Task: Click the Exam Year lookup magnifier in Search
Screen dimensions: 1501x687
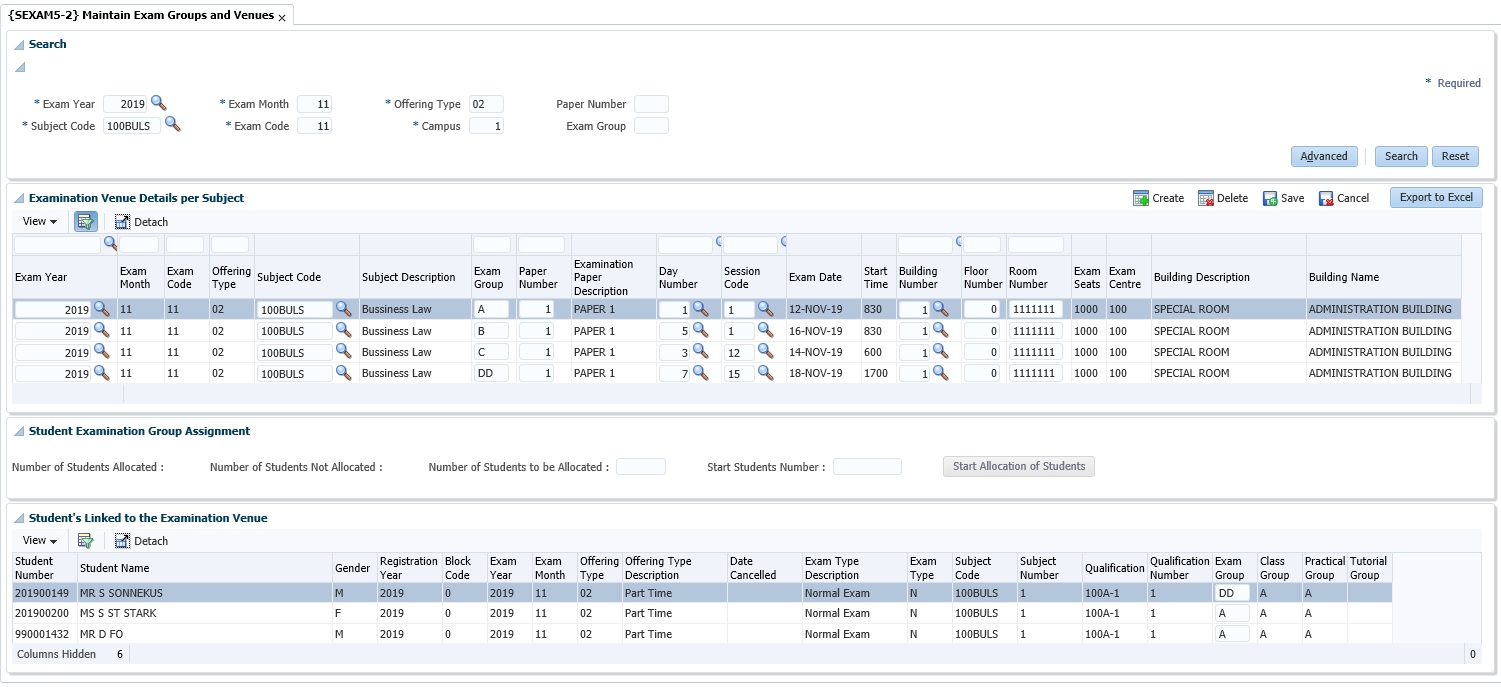Action: (x=158, y=103)
